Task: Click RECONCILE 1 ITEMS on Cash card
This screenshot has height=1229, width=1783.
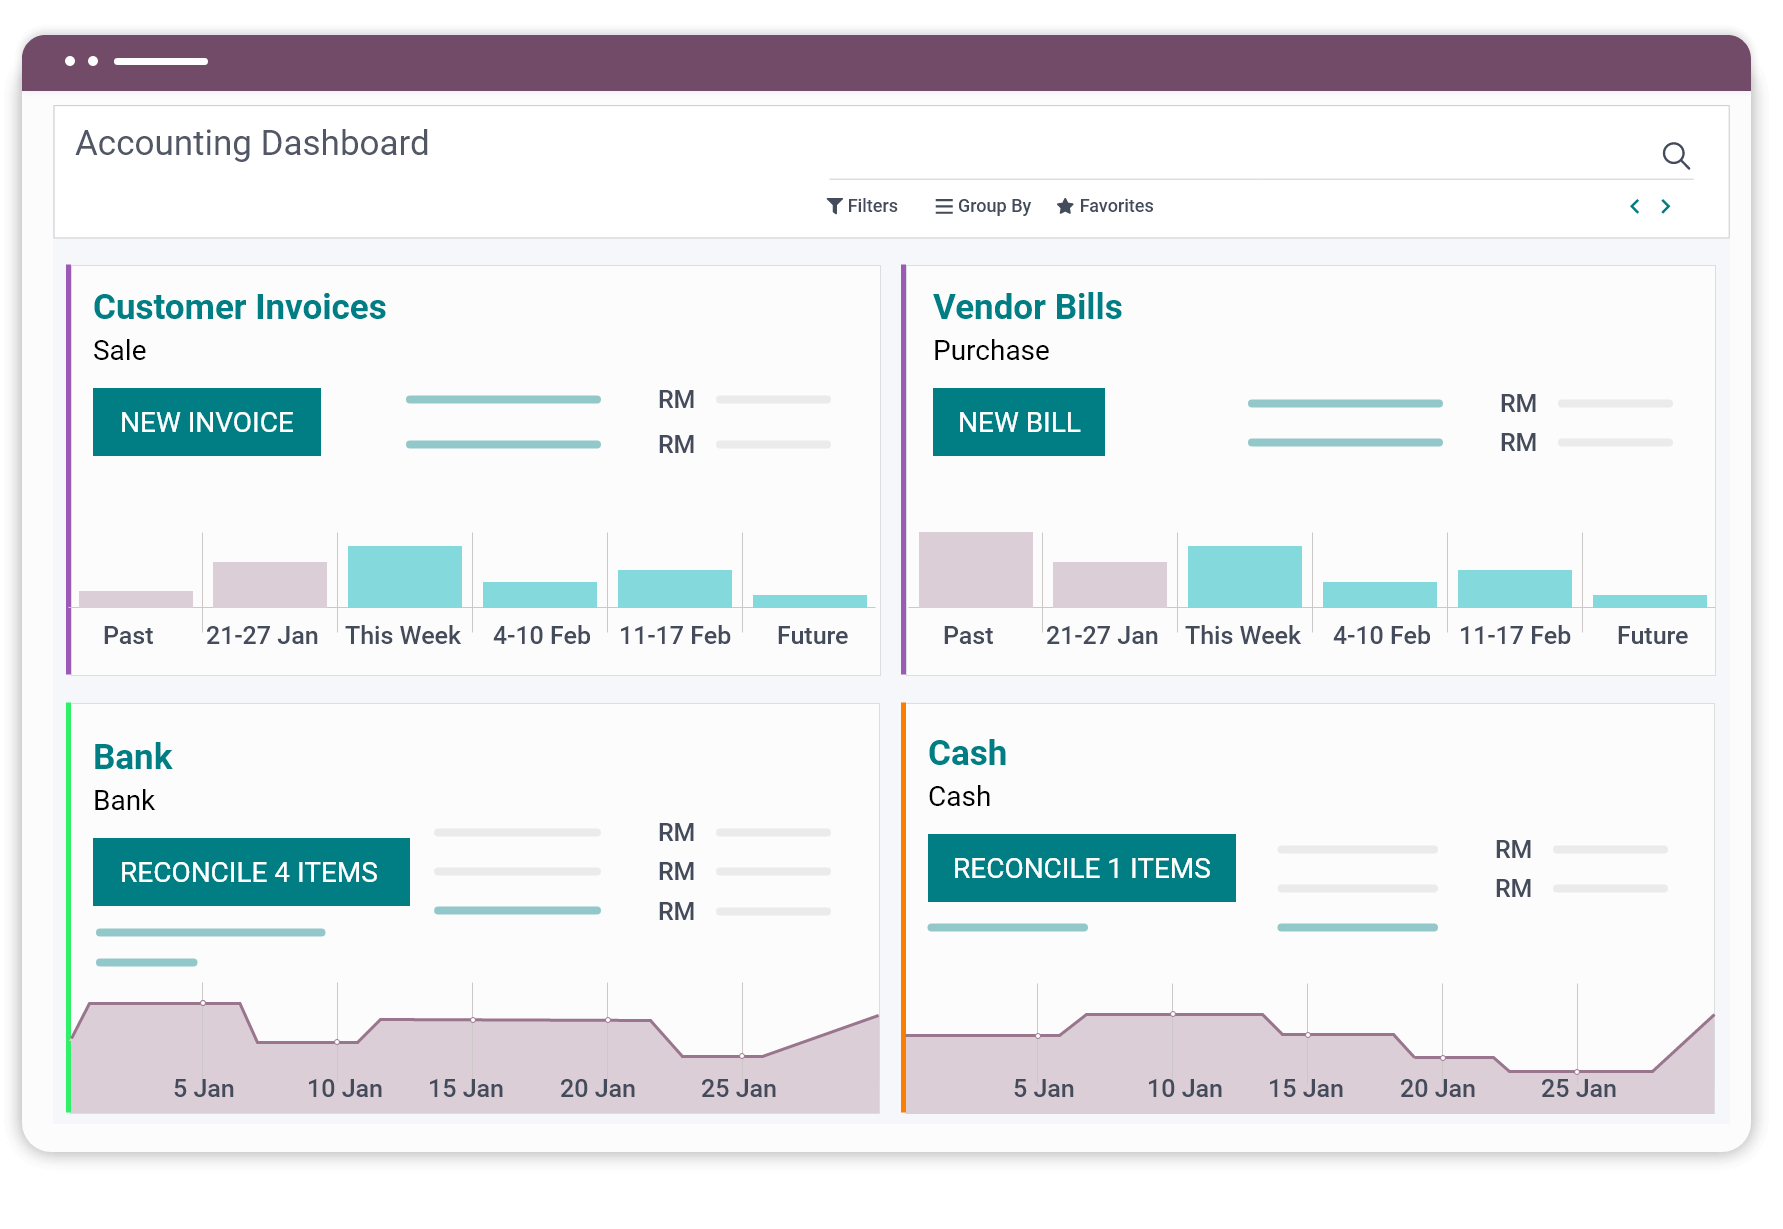Action: coord(1081,868)
